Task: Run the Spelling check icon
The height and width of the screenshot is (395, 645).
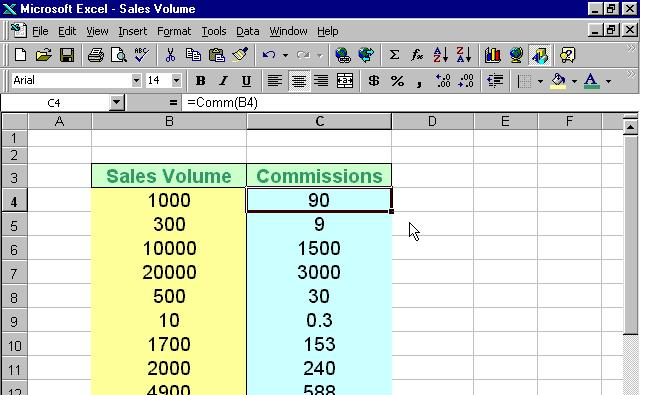Action: 142,55
